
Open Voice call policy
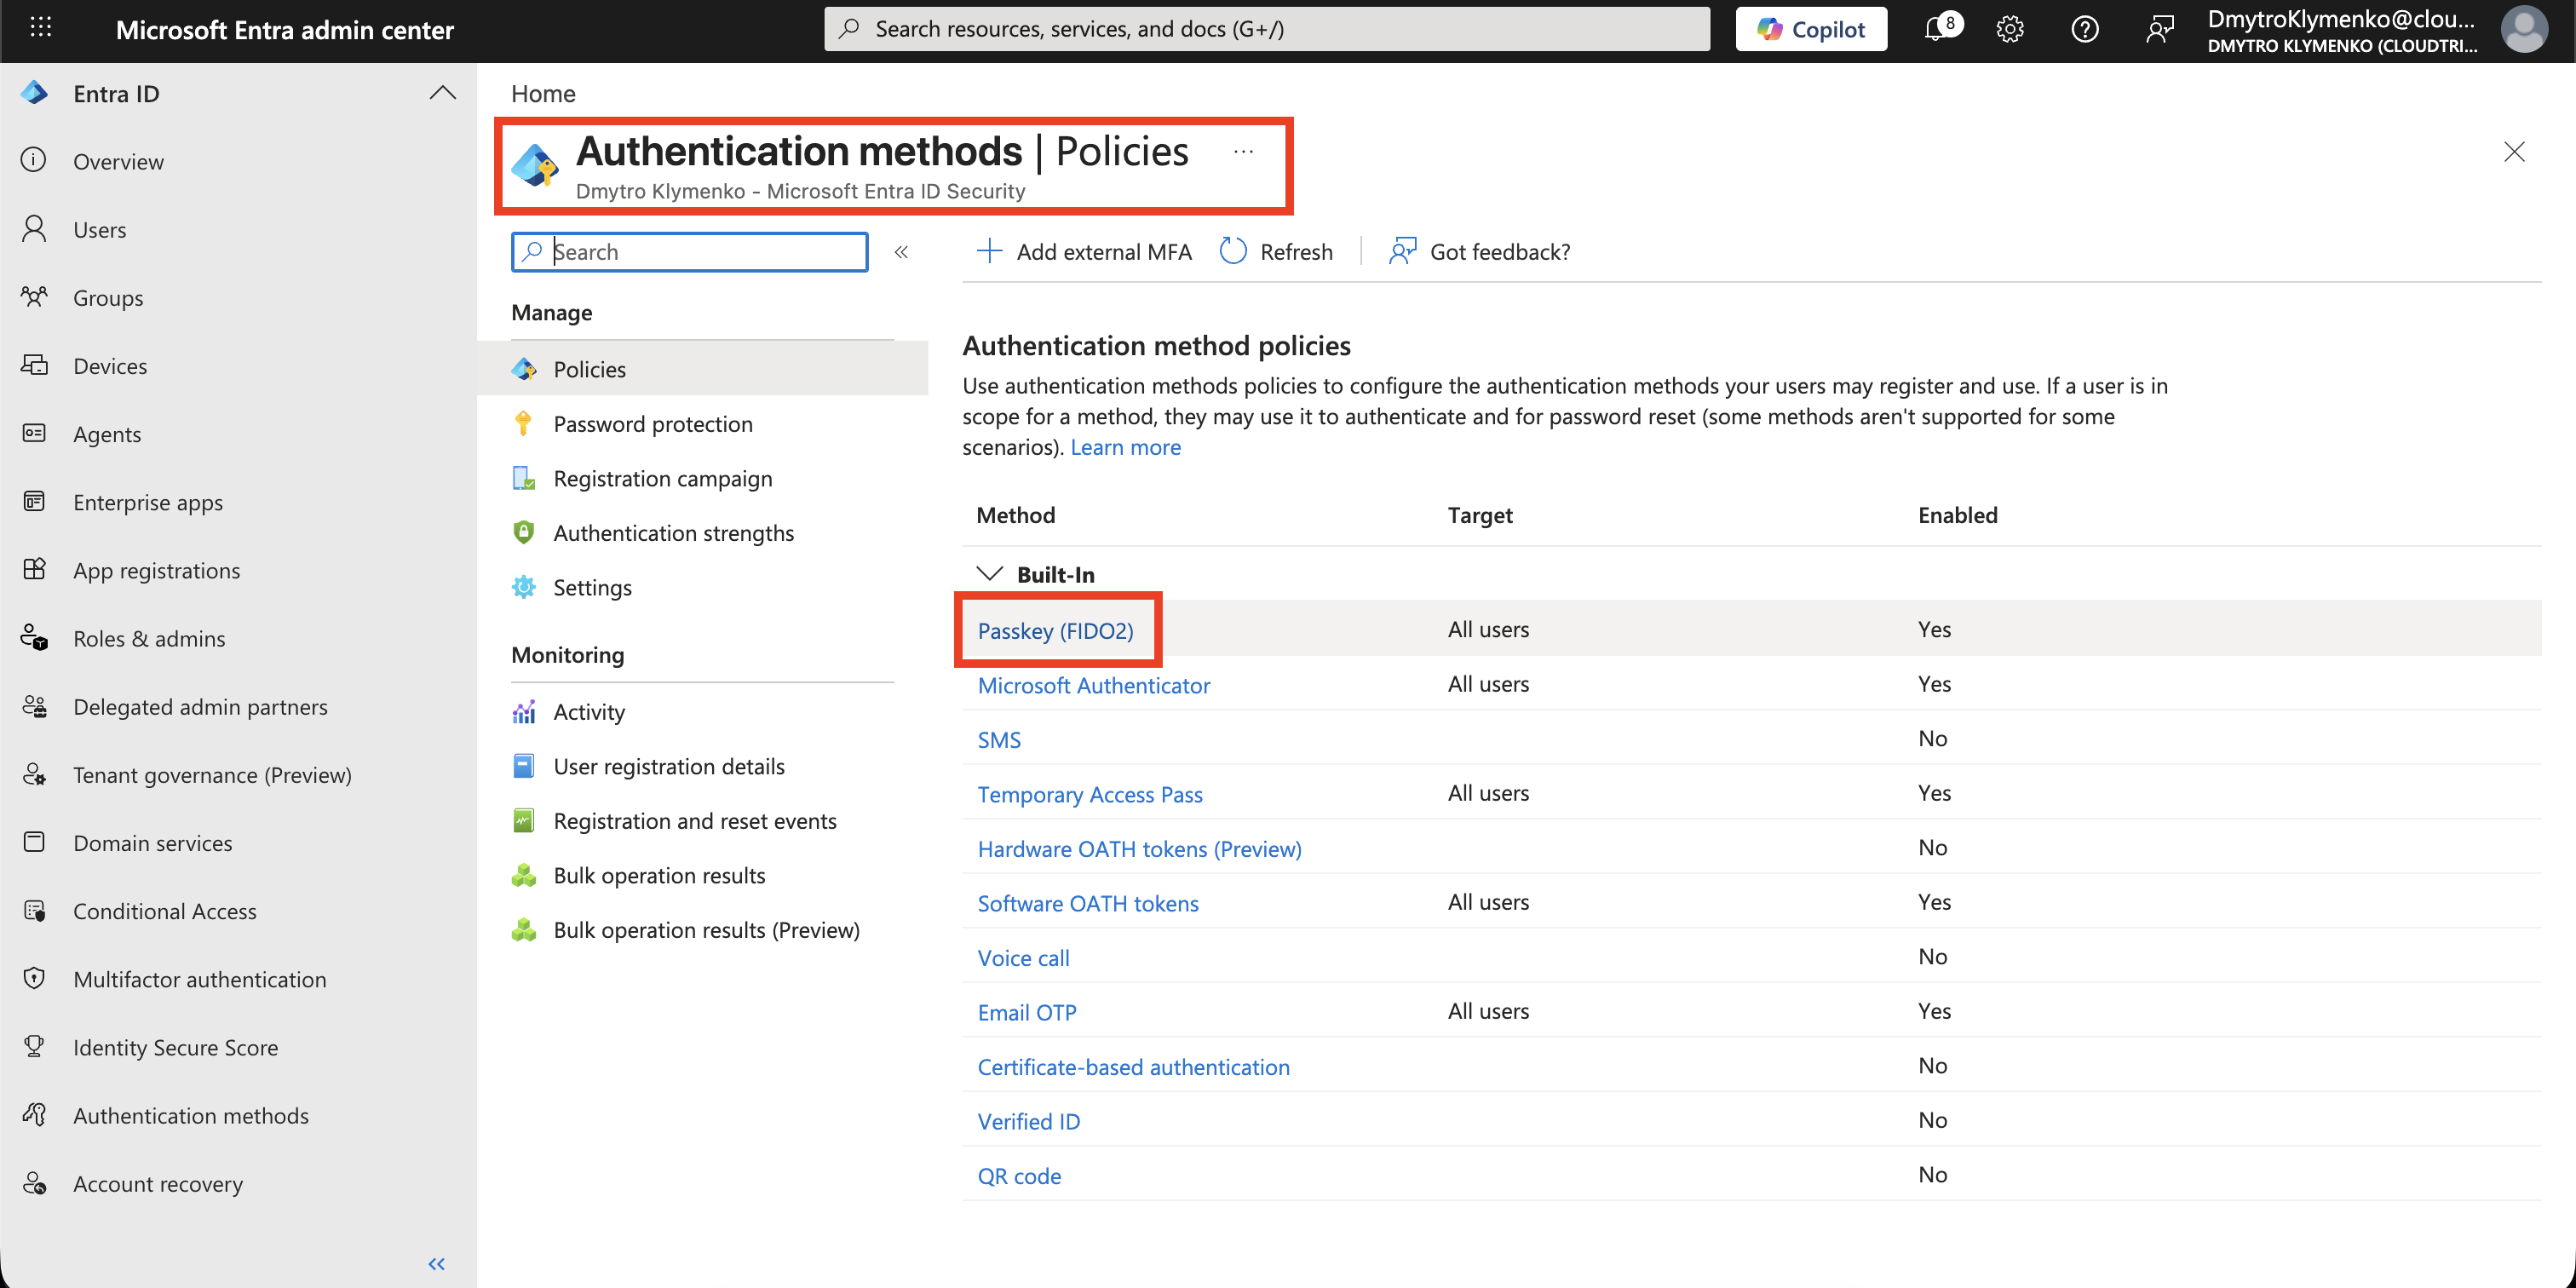coord(1023,958)
